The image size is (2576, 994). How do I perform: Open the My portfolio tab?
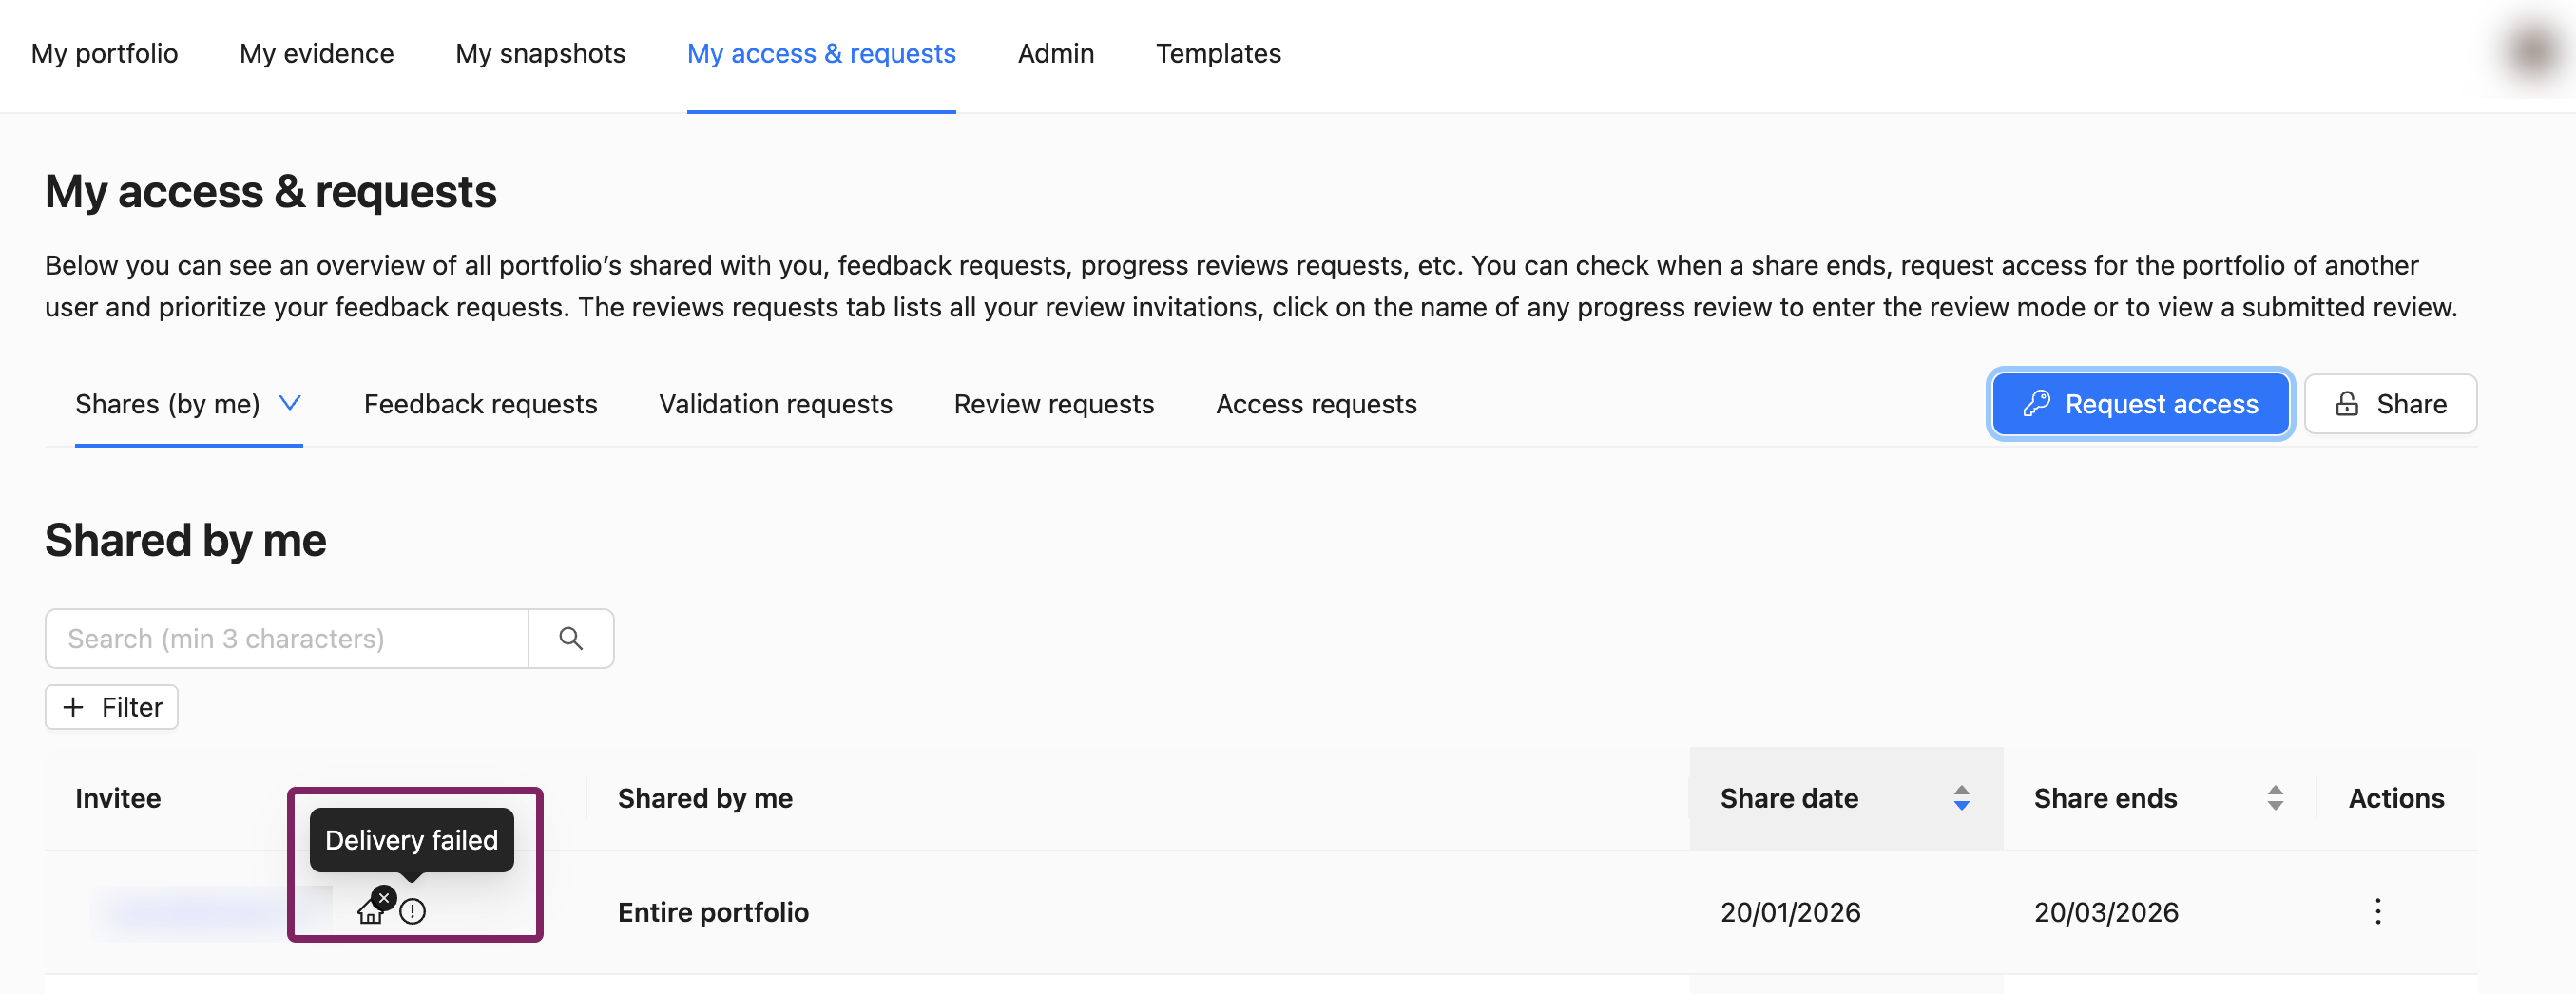[104, 53]
